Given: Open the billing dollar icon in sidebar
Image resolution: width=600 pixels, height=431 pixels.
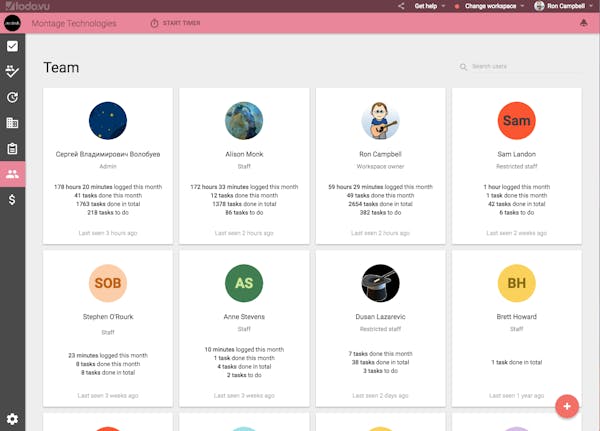Looking at the screenshot, I should coord(12,200).
